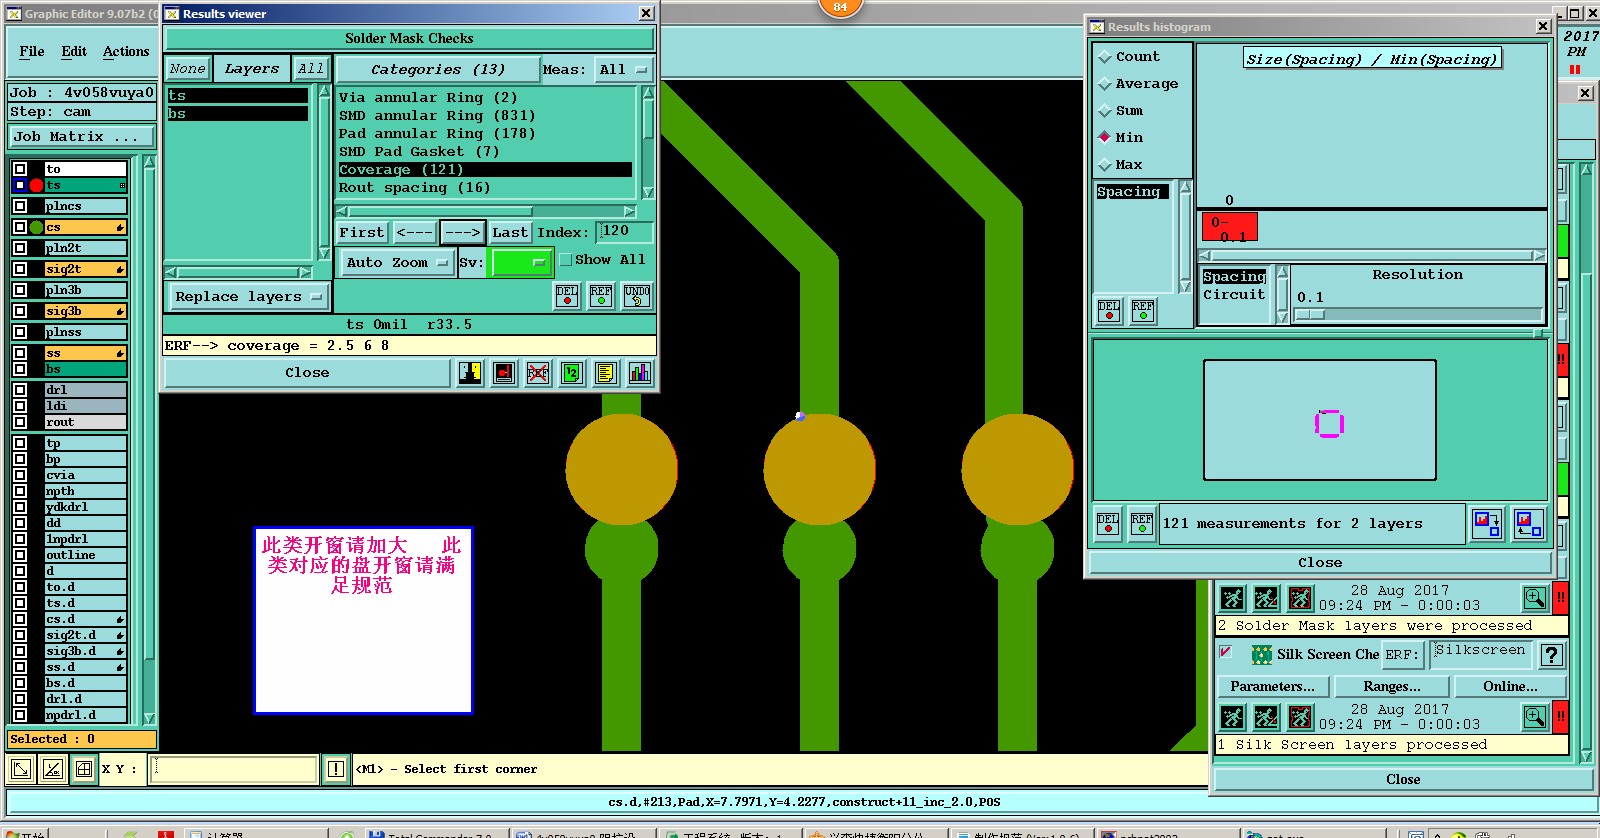1600x838 pixels.
Task: Click the first histogram transfer icon right of measurements text
Action: tap(1487, 524)
